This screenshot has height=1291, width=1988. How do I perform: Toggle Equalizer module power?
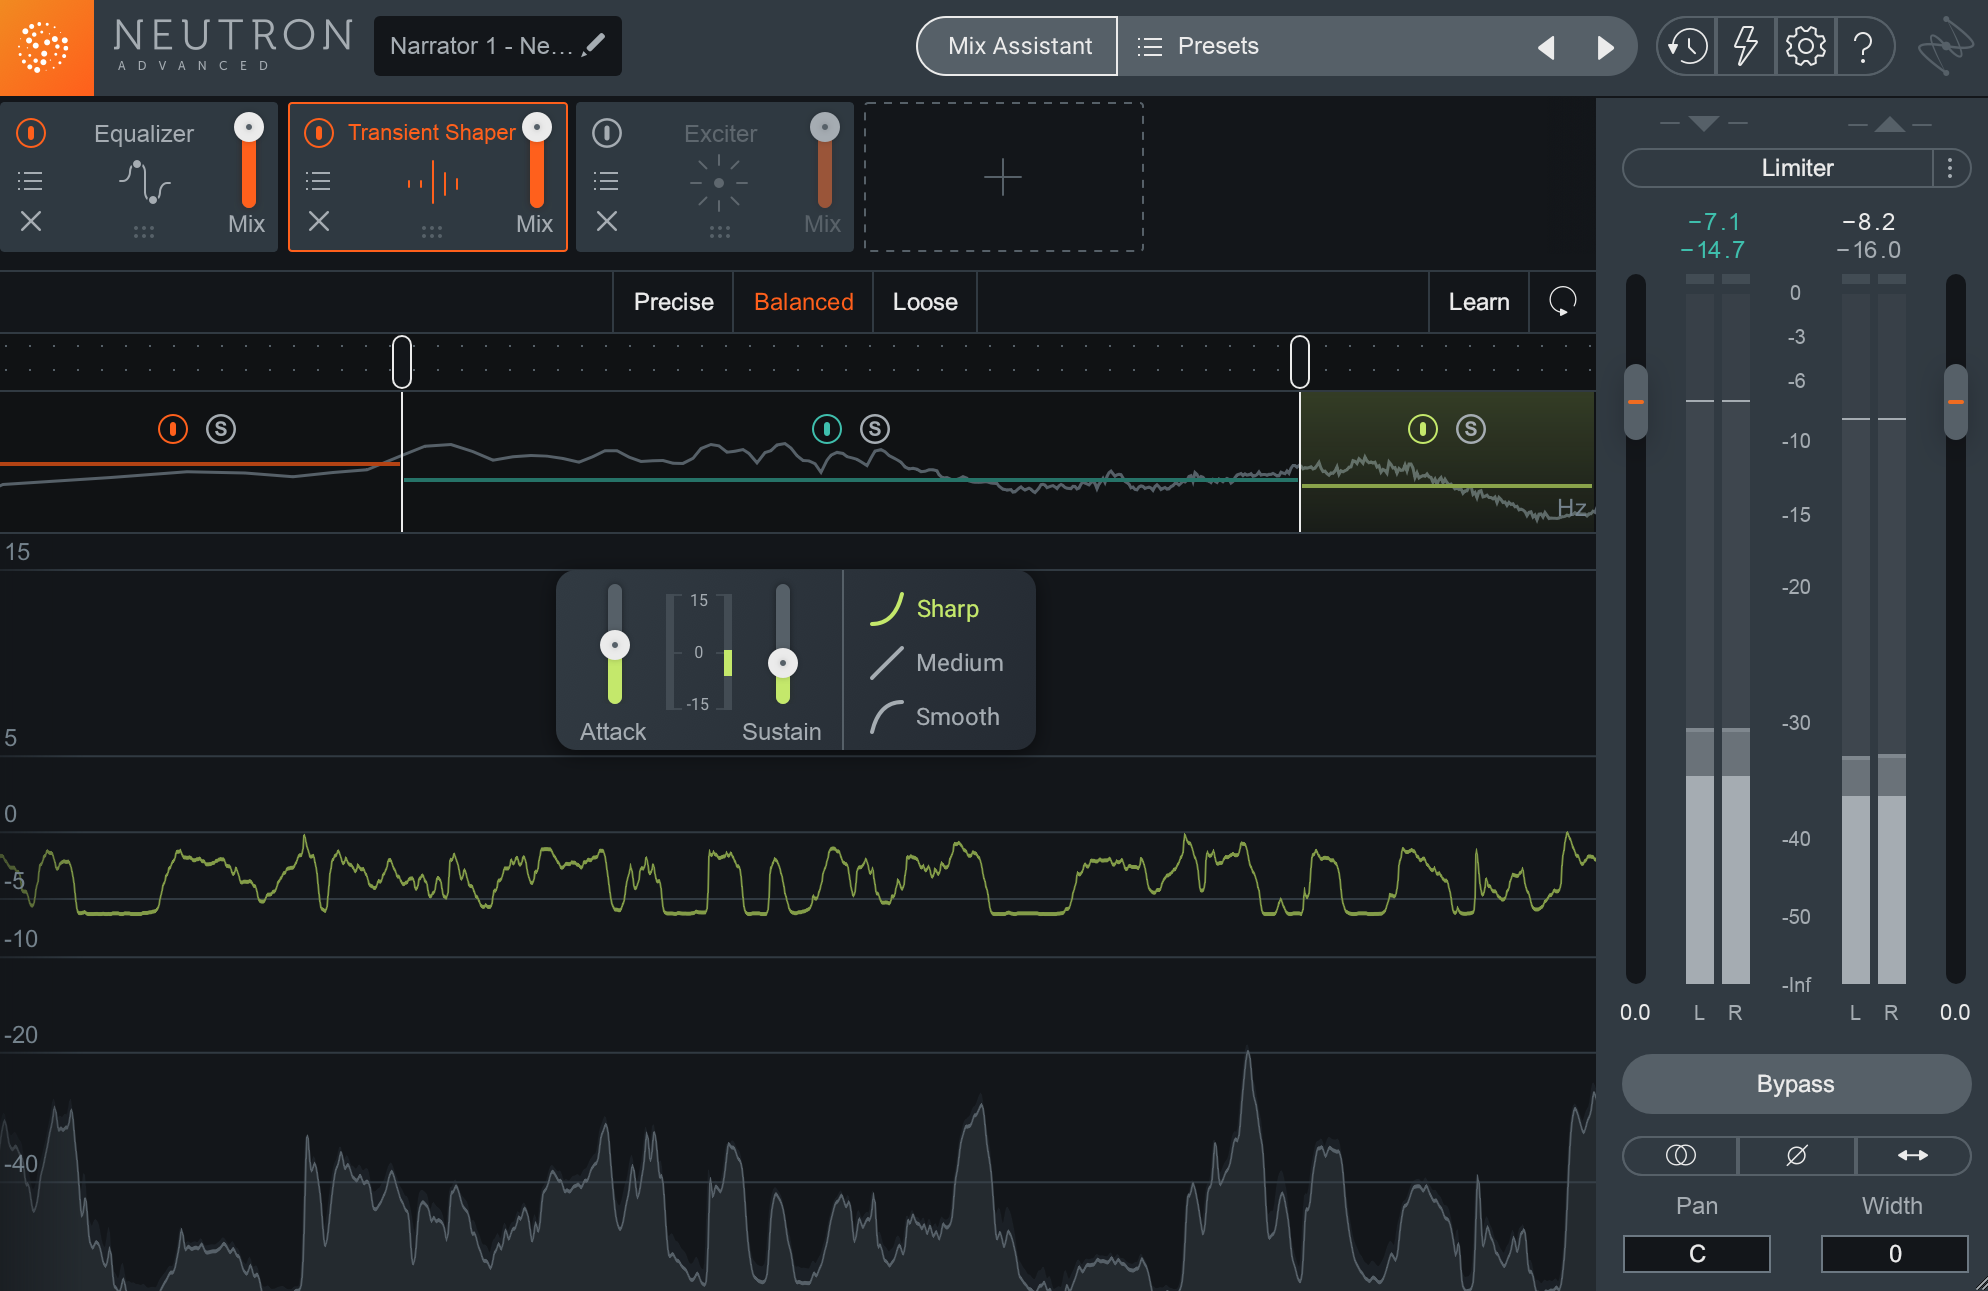click(31, 133)
